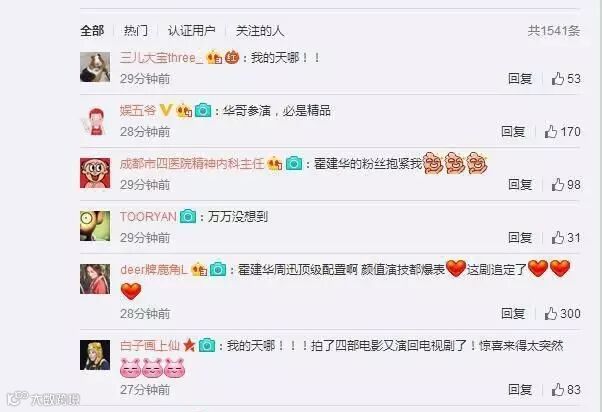Click the yellow V badge next to 娱五爷

point(165,110)
